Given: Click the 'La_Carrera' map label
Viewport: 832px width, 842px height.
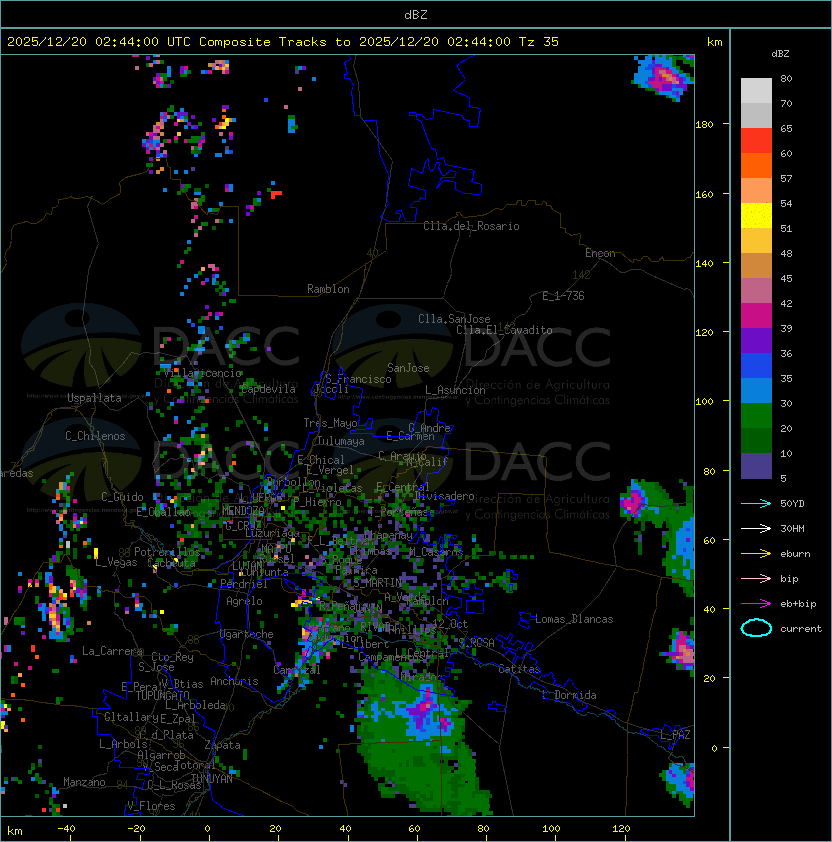Looking at the screenshot, I should [112, 651].
